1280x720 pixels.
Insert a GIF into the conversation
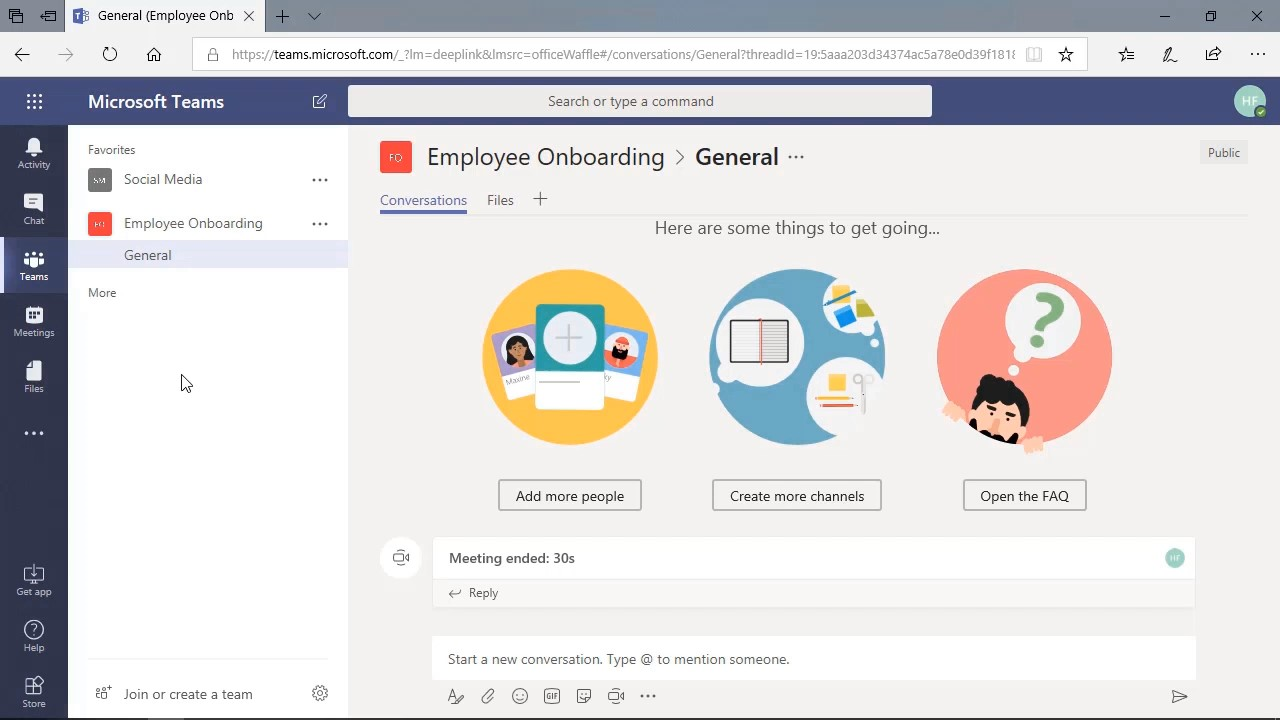552,696
